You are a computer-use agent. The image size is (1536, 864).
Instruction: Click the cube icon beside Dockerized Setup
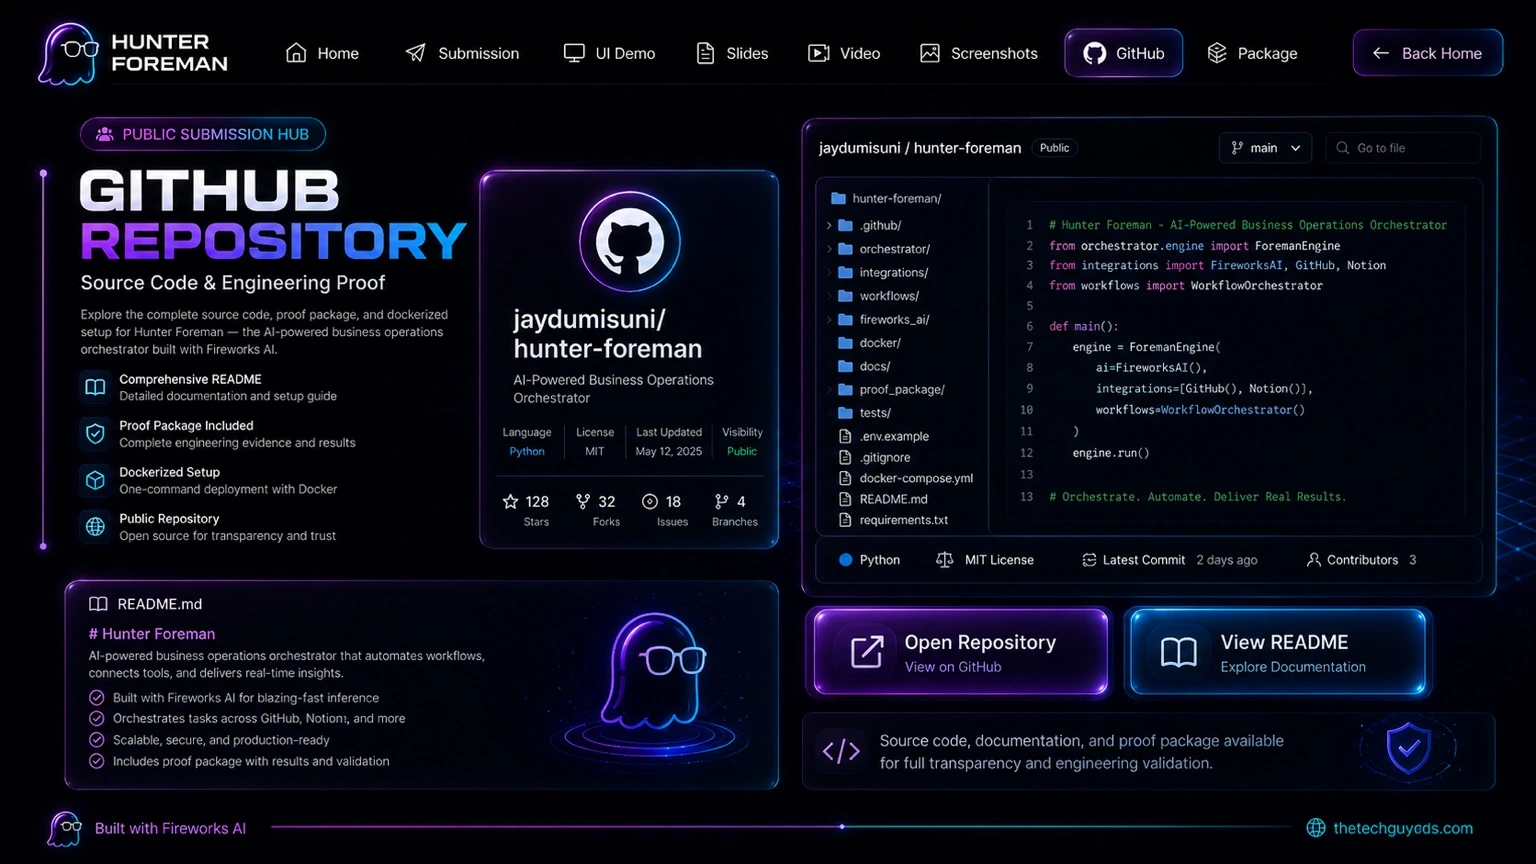tap(95, 480)
